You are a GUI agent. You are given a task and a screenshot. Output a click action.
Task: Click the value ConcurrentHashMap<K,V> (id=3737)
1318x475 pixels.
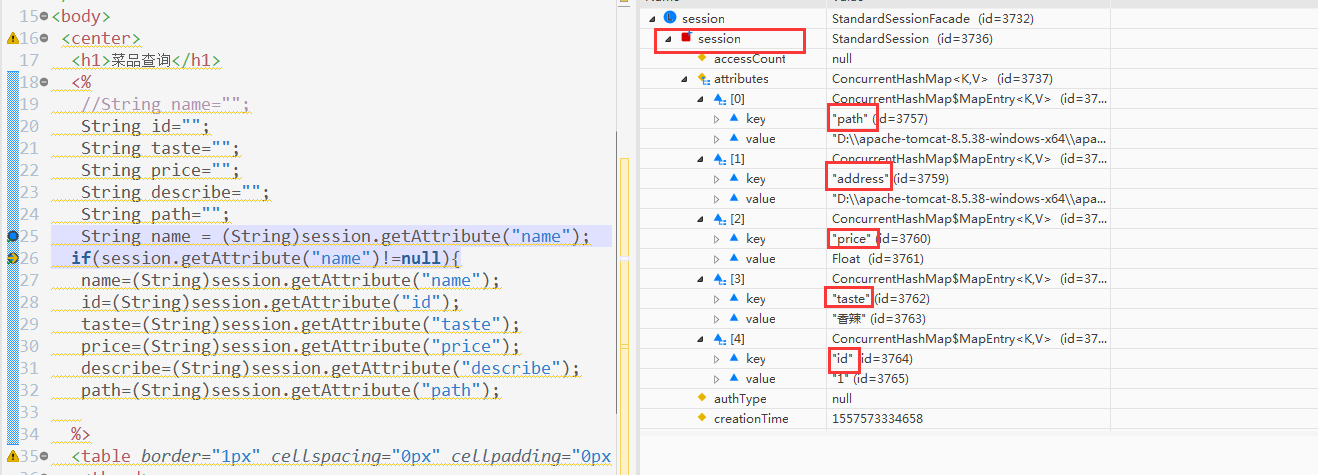click(942, 78)
